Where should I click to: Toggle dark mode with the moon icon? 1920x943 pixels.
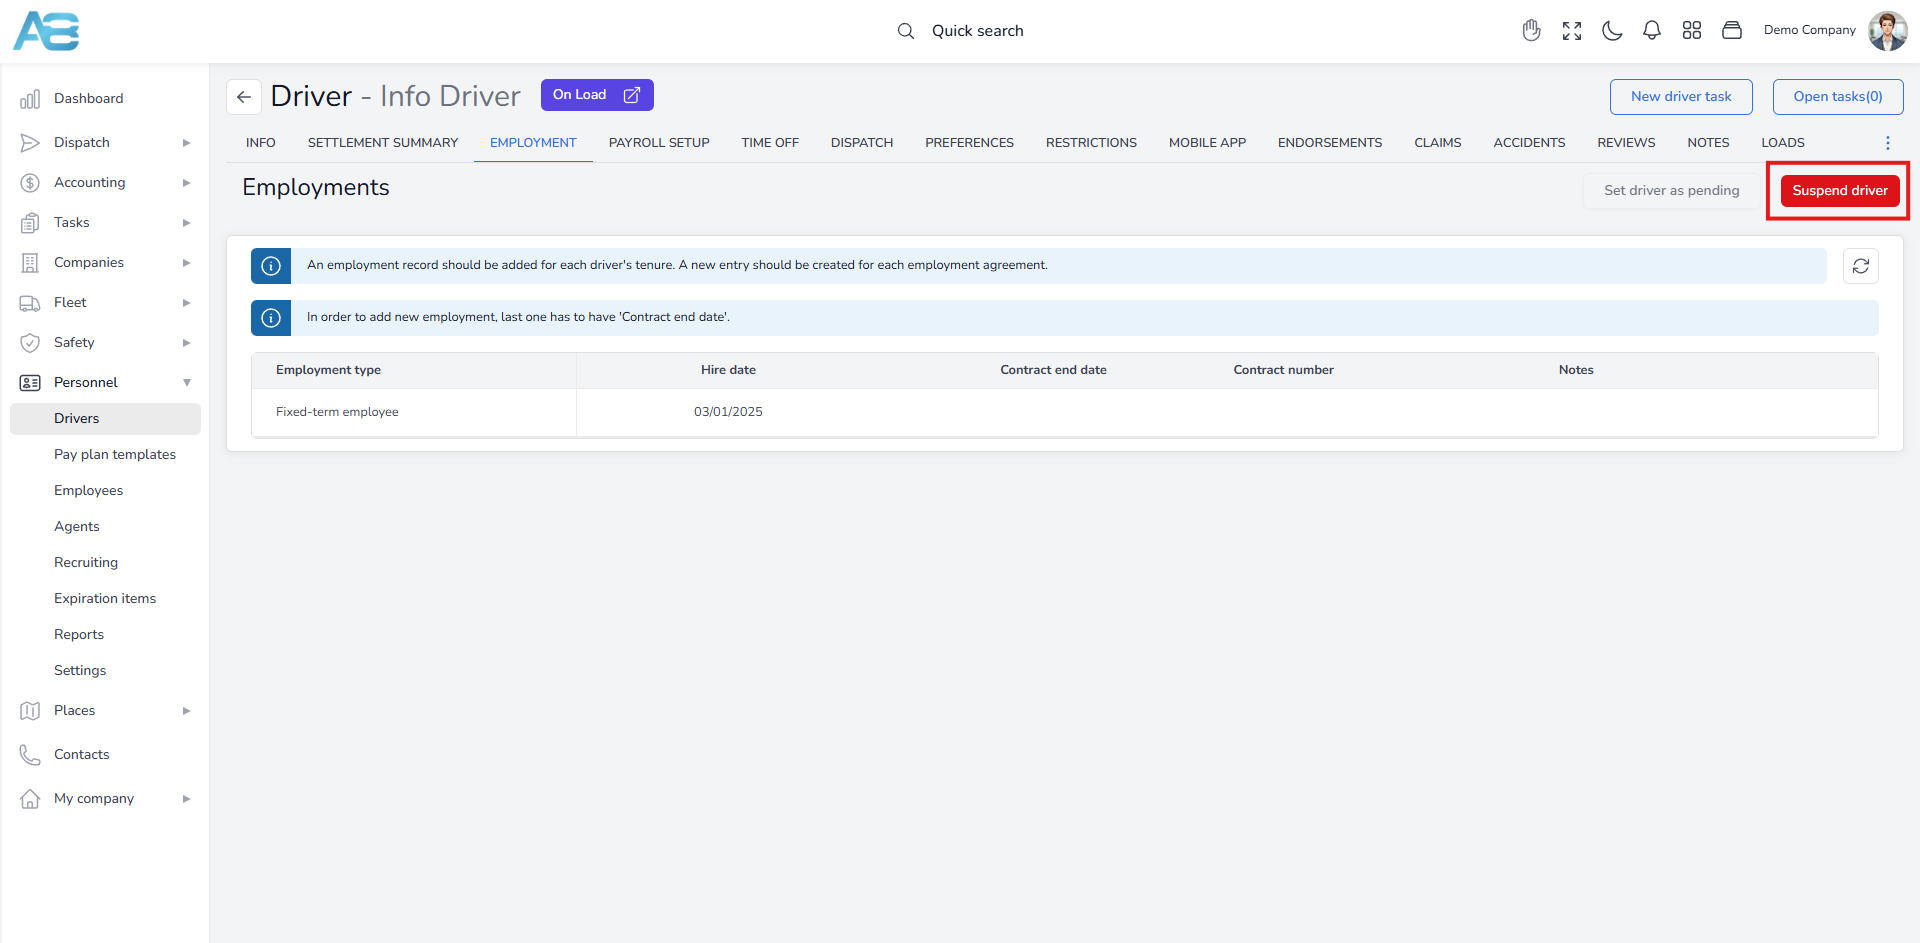tap(1611, 31)
